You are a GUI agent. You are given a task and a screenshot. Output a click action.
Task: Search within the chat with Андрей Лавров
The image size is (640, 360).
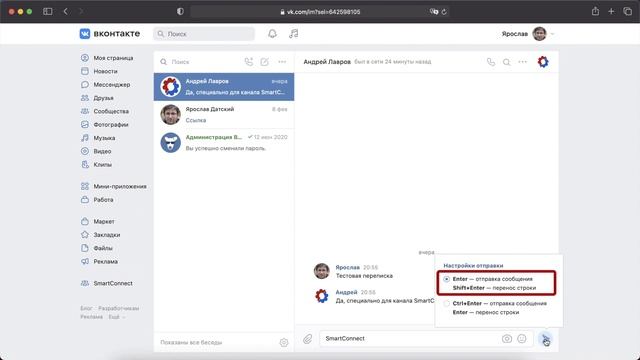click(507, 62)
